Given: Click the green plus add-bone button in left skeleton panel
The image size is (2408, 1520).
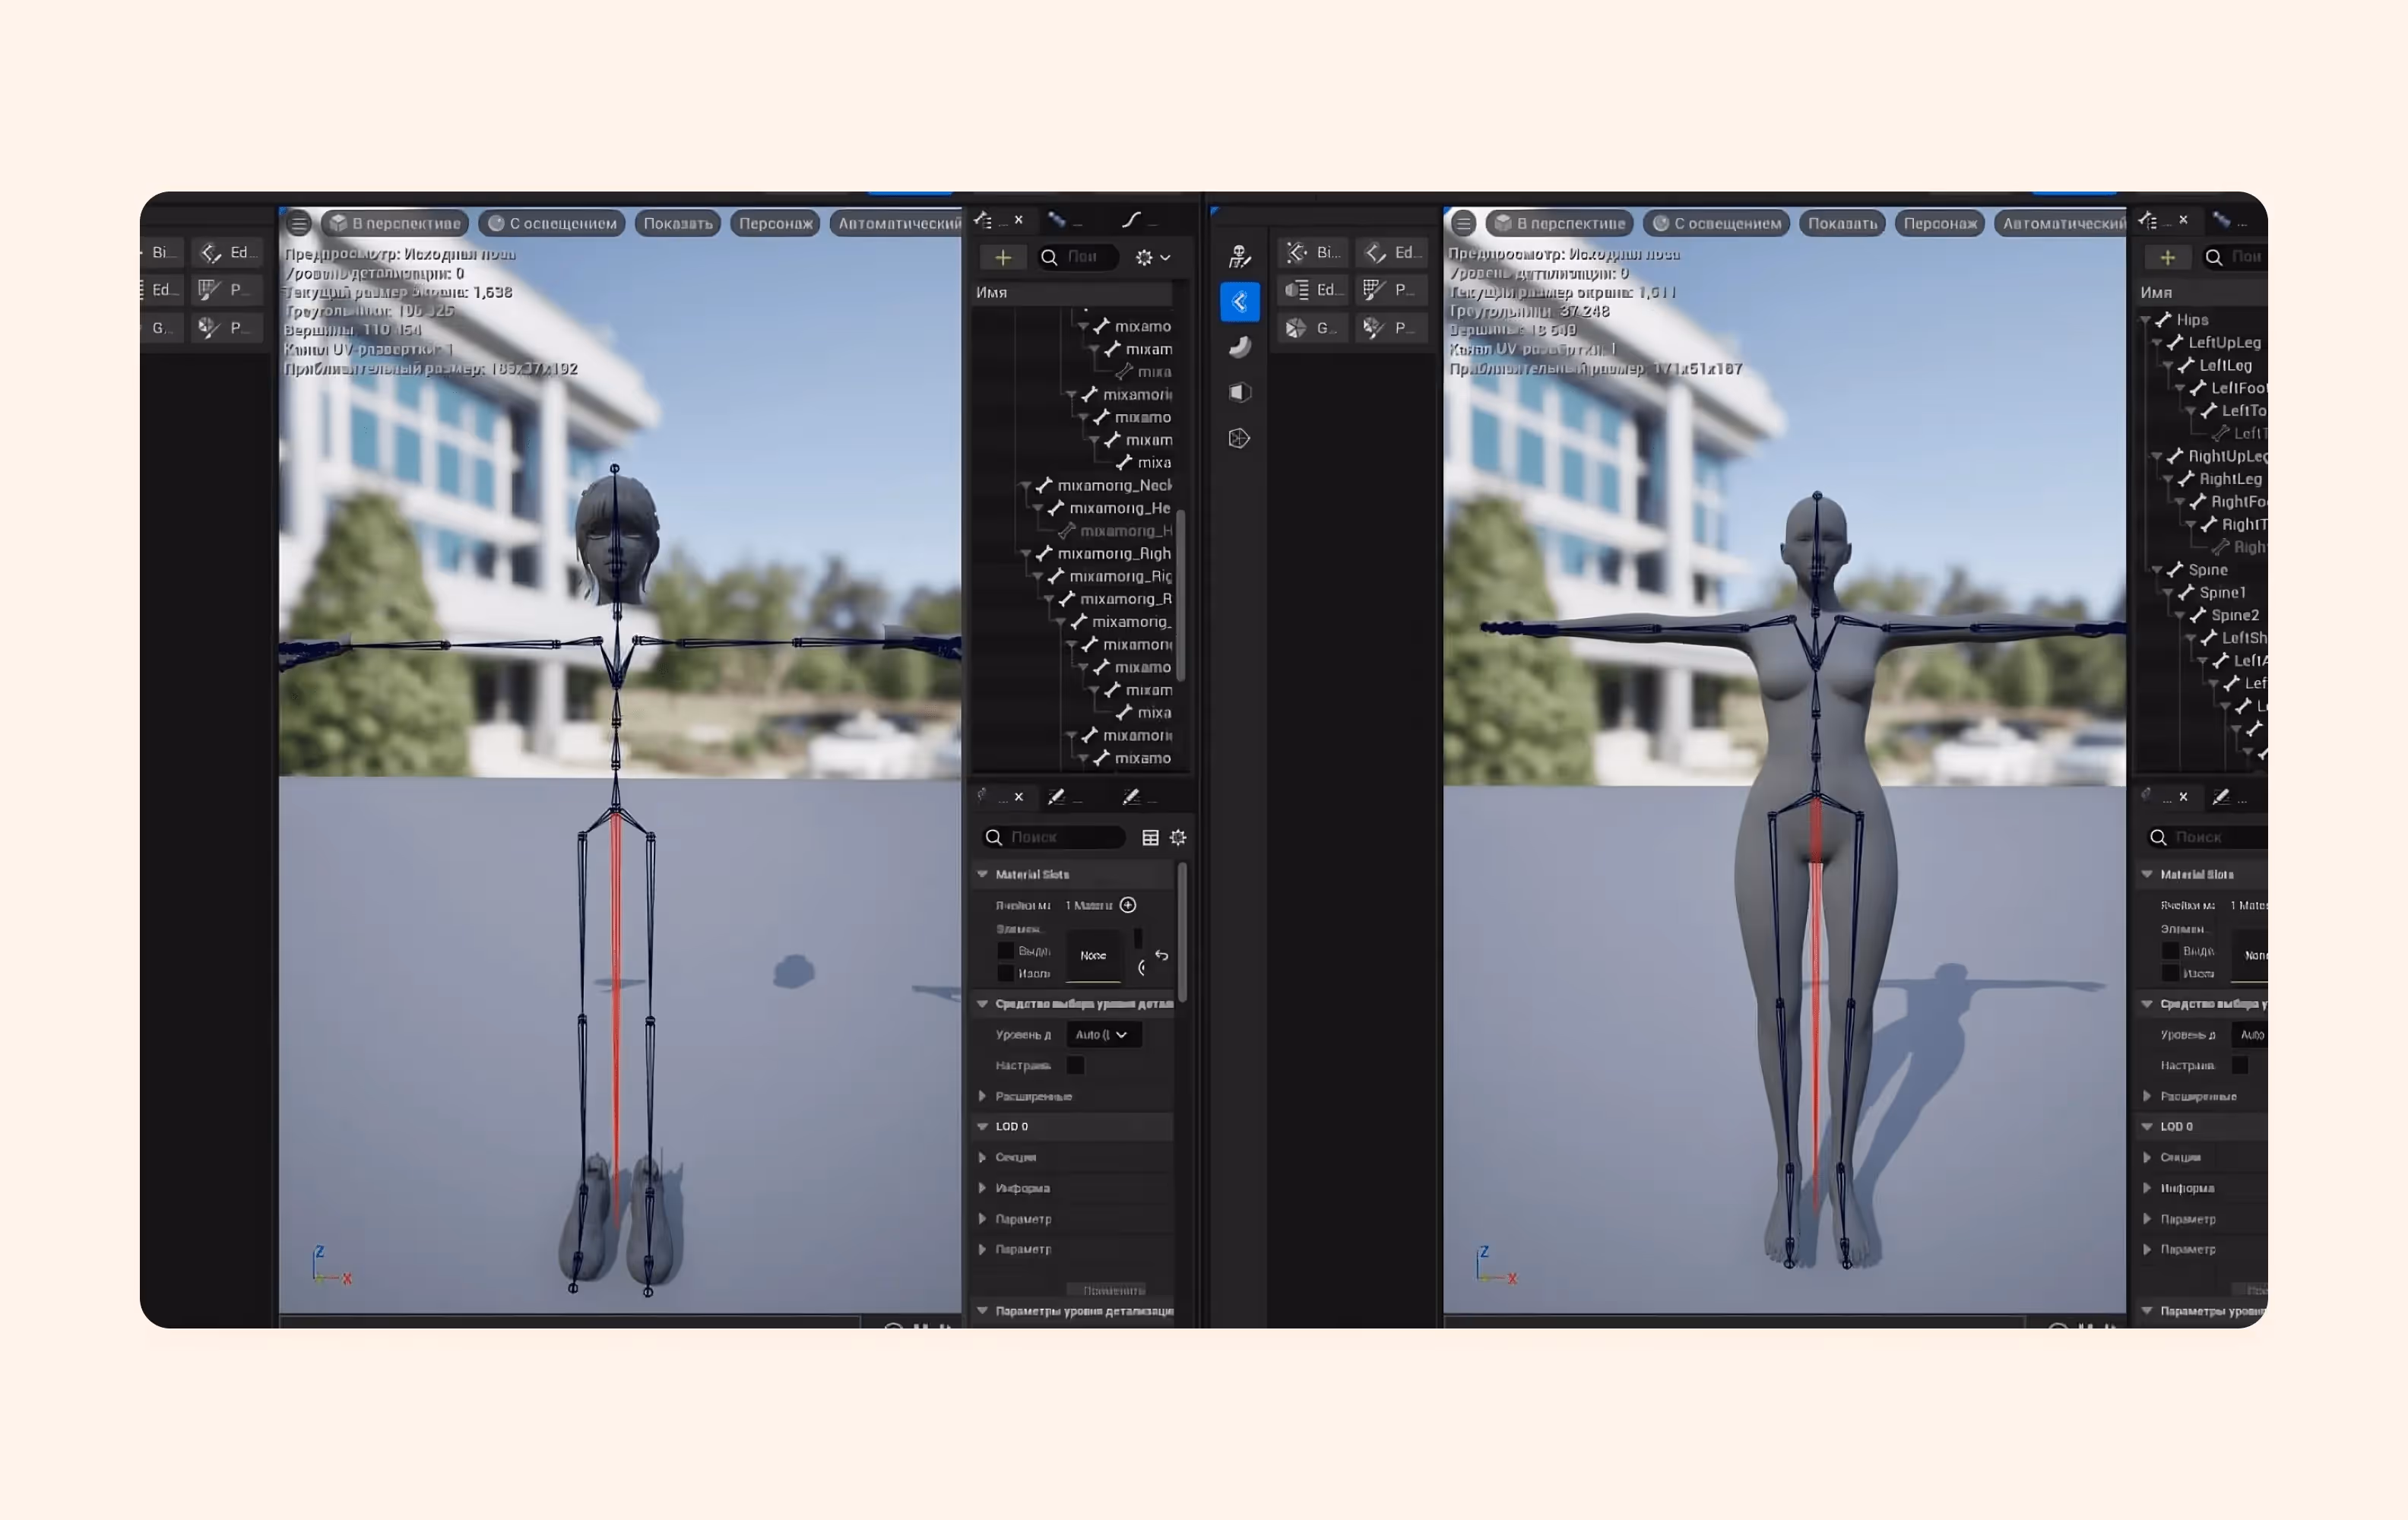Looking at the screenshot, I should point(1003,257).
